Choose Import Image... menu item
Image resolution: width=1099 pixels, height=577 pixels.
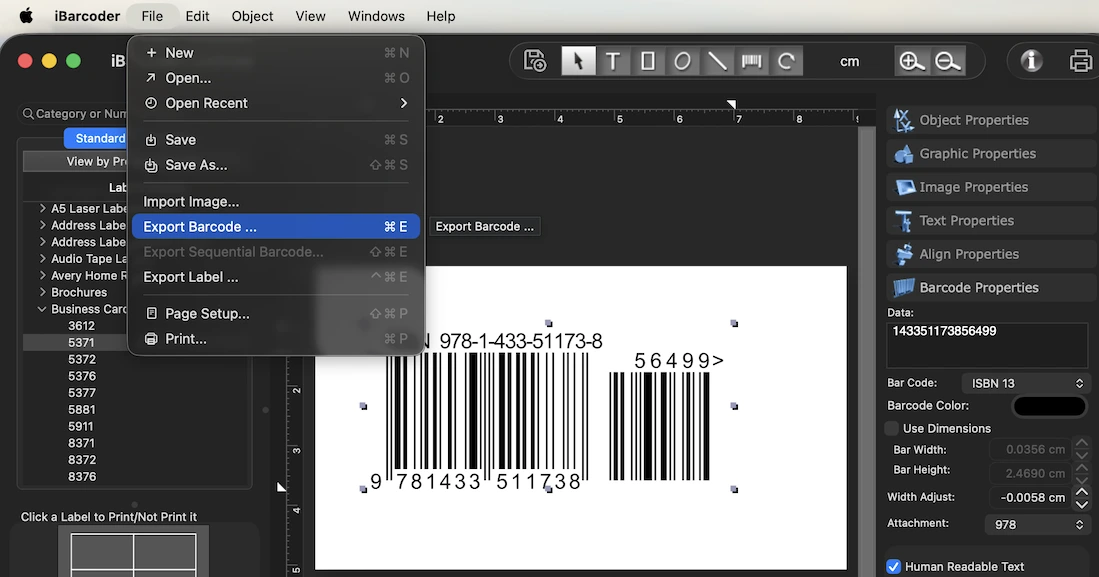pos(275,201)
